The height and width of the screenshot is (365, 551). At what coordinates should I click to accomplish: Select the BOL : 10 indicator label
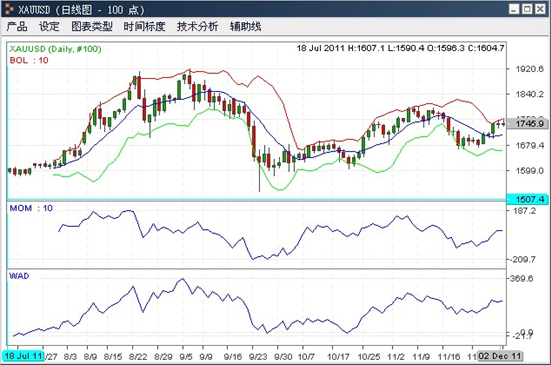29,60
